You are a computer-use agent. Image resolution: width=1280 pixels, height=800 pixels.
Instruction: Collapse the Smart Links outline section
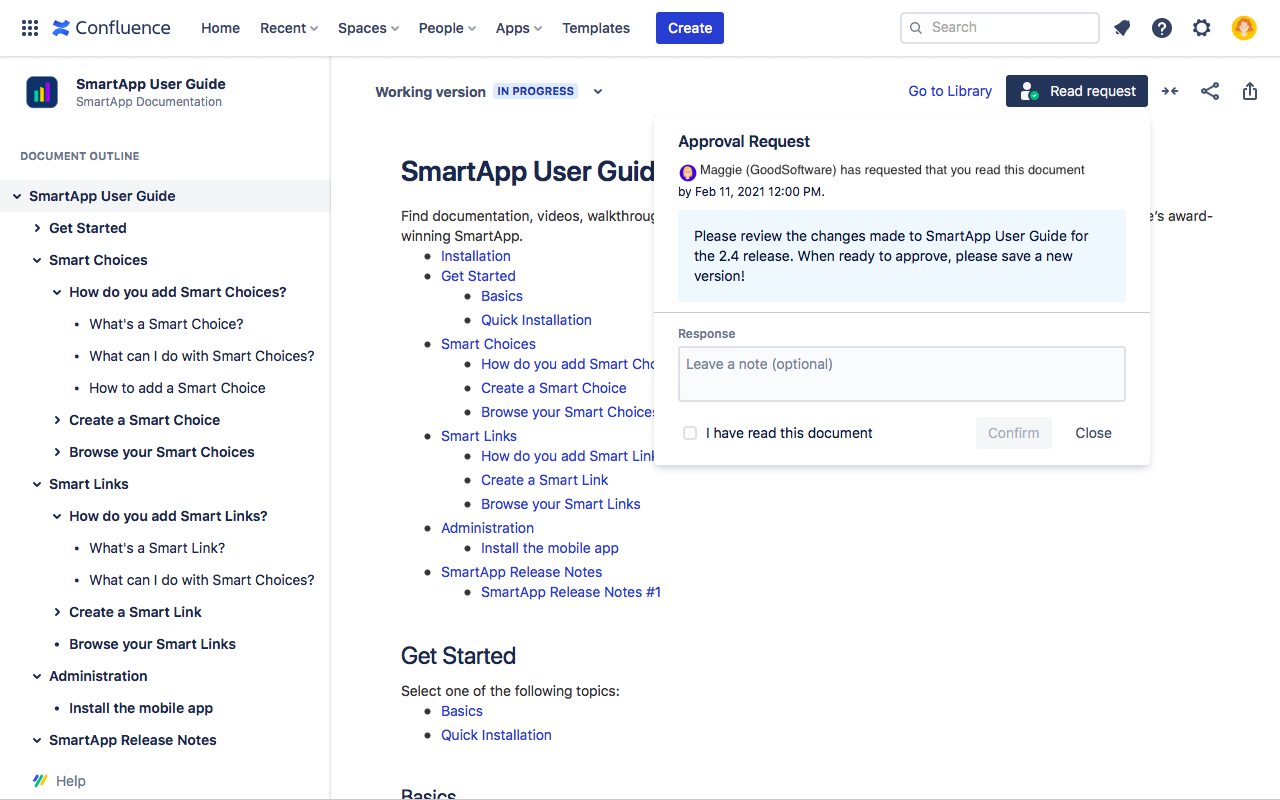37,484
